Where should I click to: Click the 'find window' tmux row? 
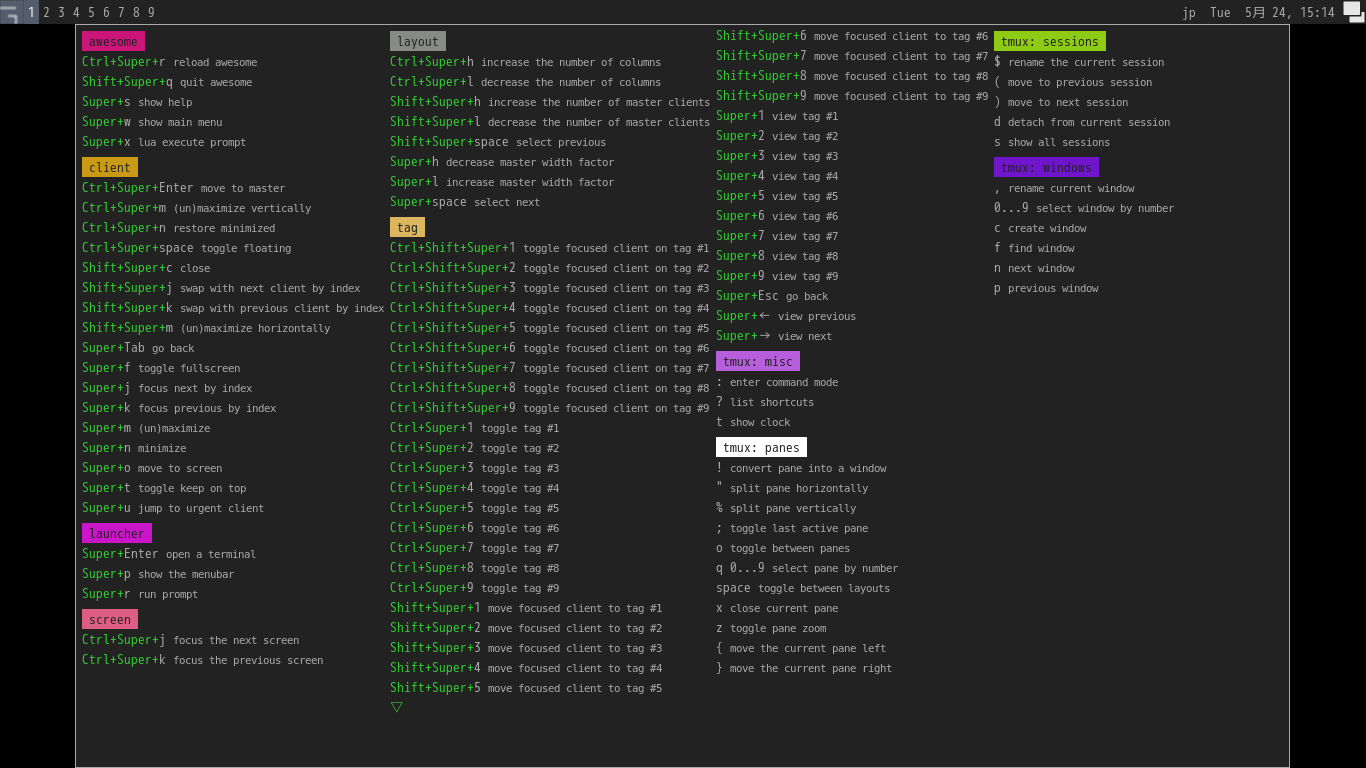(1034, 248)
